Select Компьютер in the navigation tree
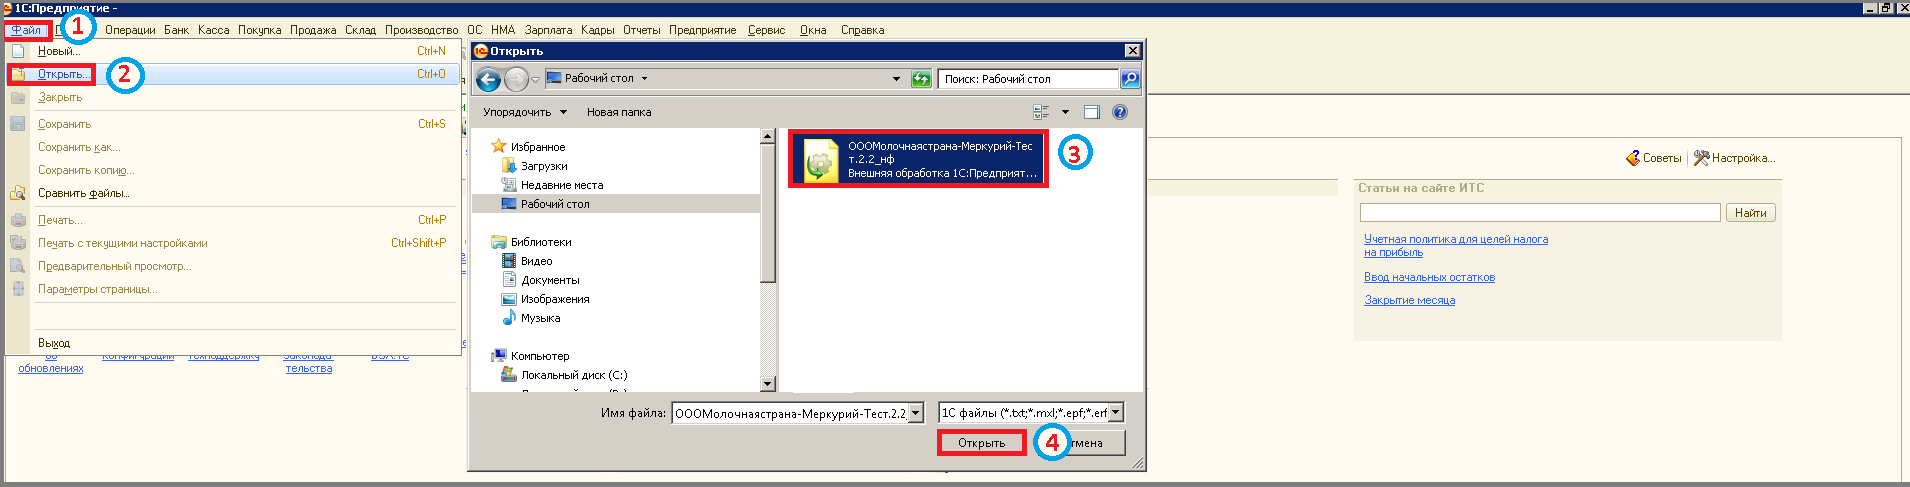Viewport: 1910px width, 487px height. (x=540, y=356)
